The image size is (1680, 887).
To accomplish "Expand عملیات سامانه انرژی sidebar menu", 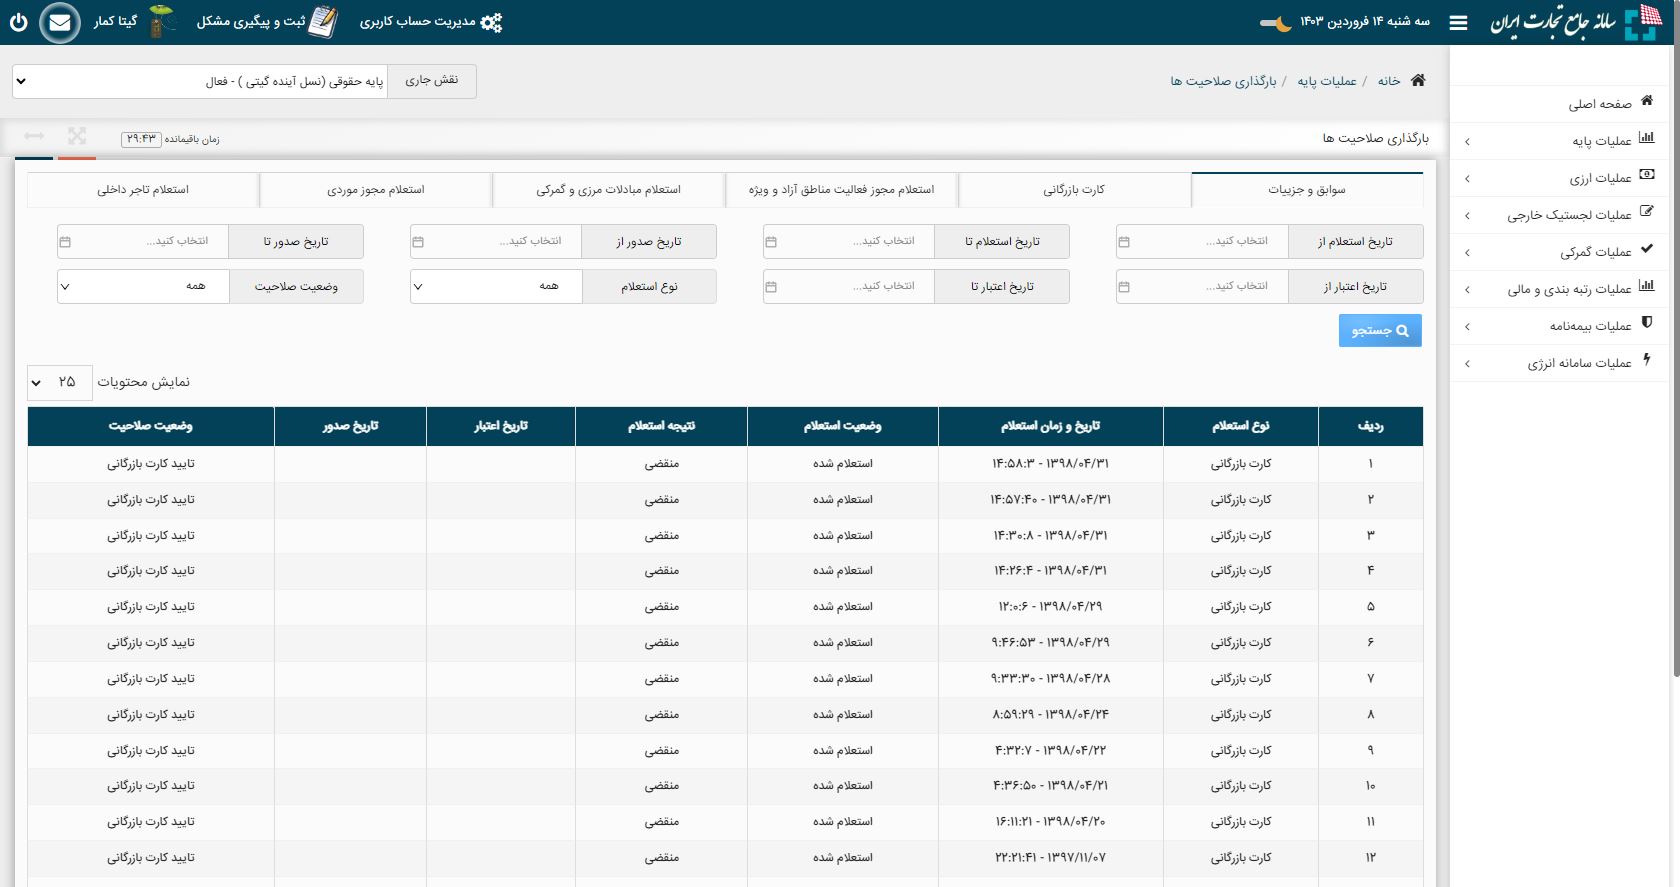I will click(x=1560, y=363).
